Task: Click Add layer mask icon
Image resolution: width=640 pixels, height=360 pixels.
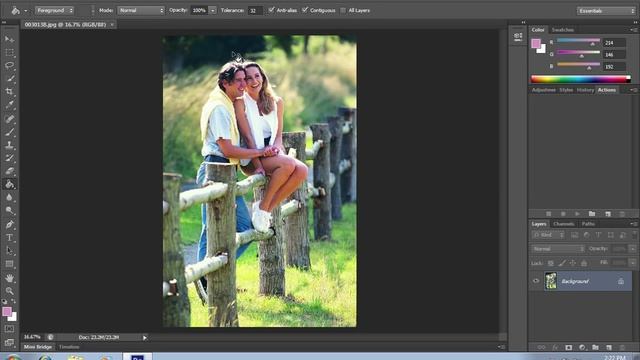Action: 569,347
